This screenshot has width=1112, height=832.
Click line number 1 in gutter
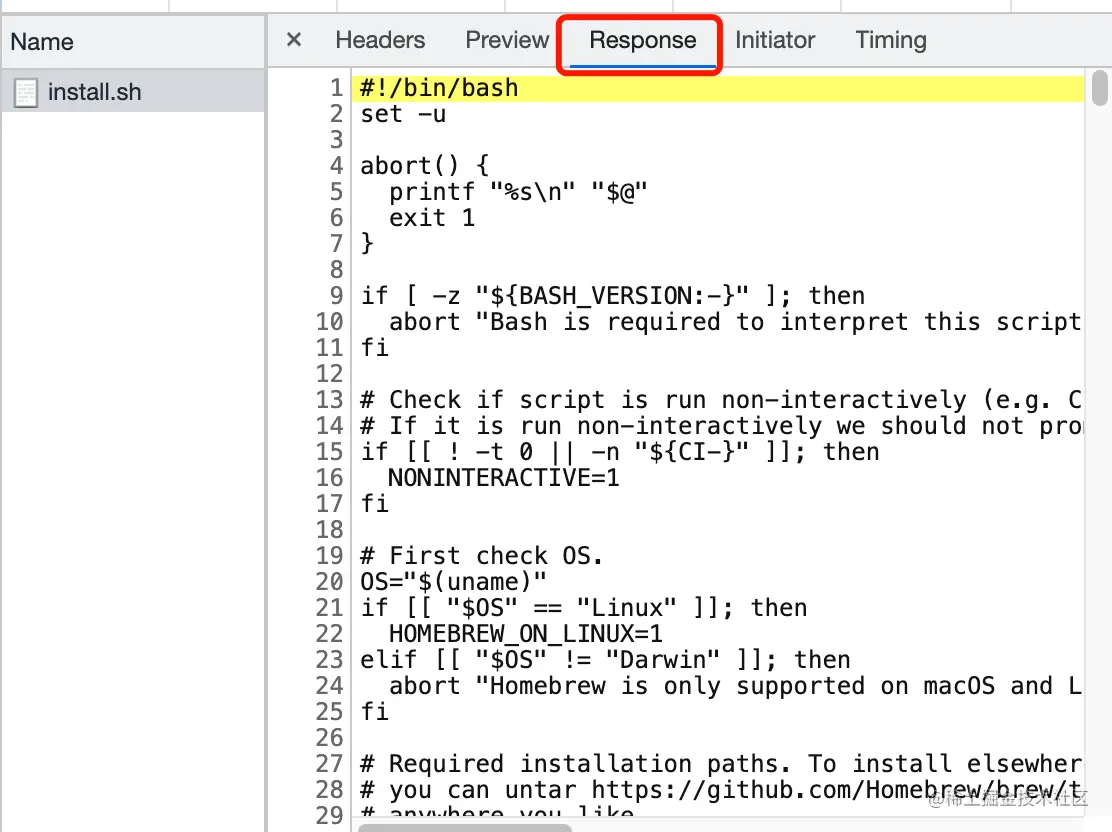(337, 88)
